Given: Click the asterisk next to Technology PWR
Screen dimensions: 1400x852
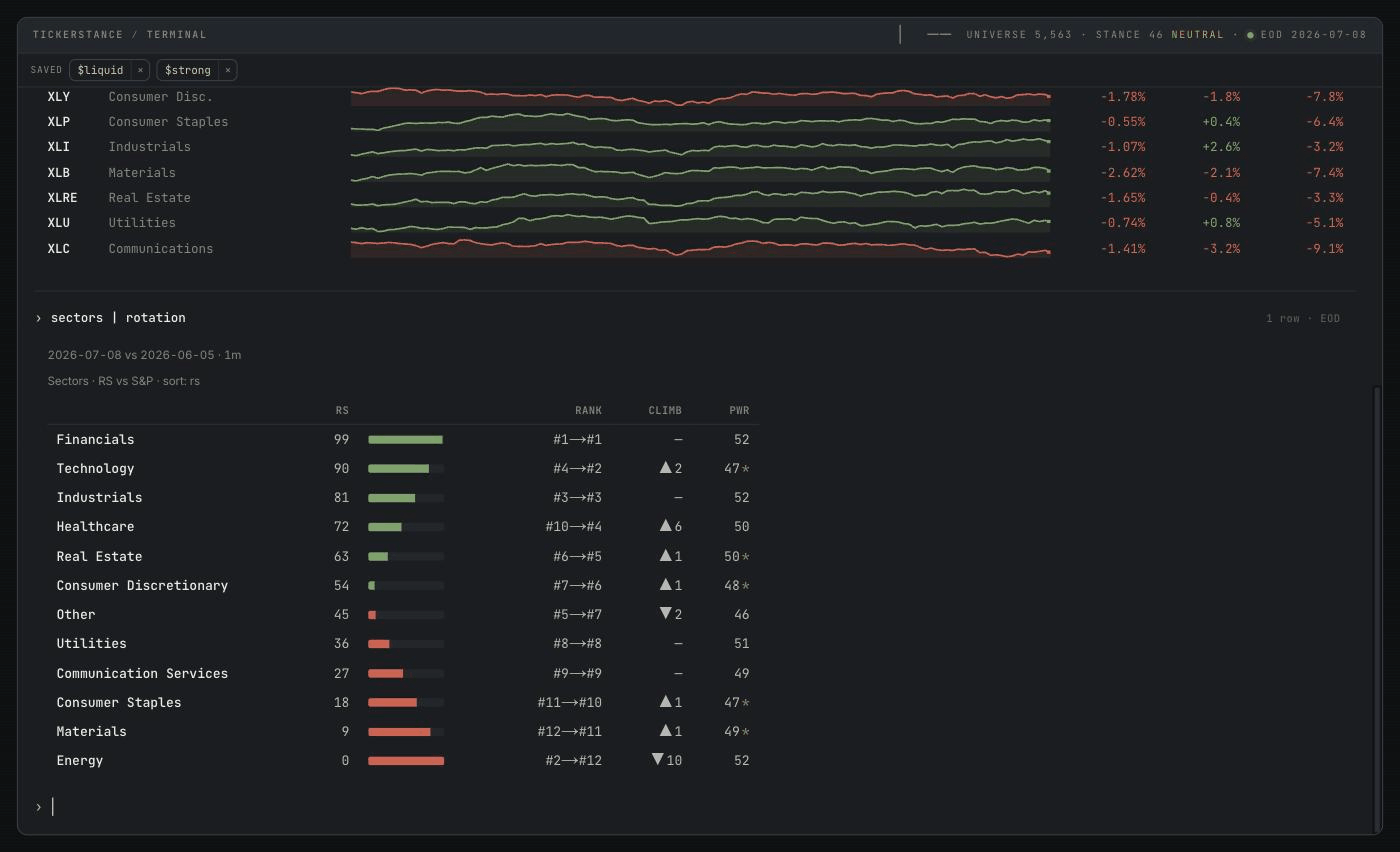Looking at the screenshot, I should pos(746,469).
